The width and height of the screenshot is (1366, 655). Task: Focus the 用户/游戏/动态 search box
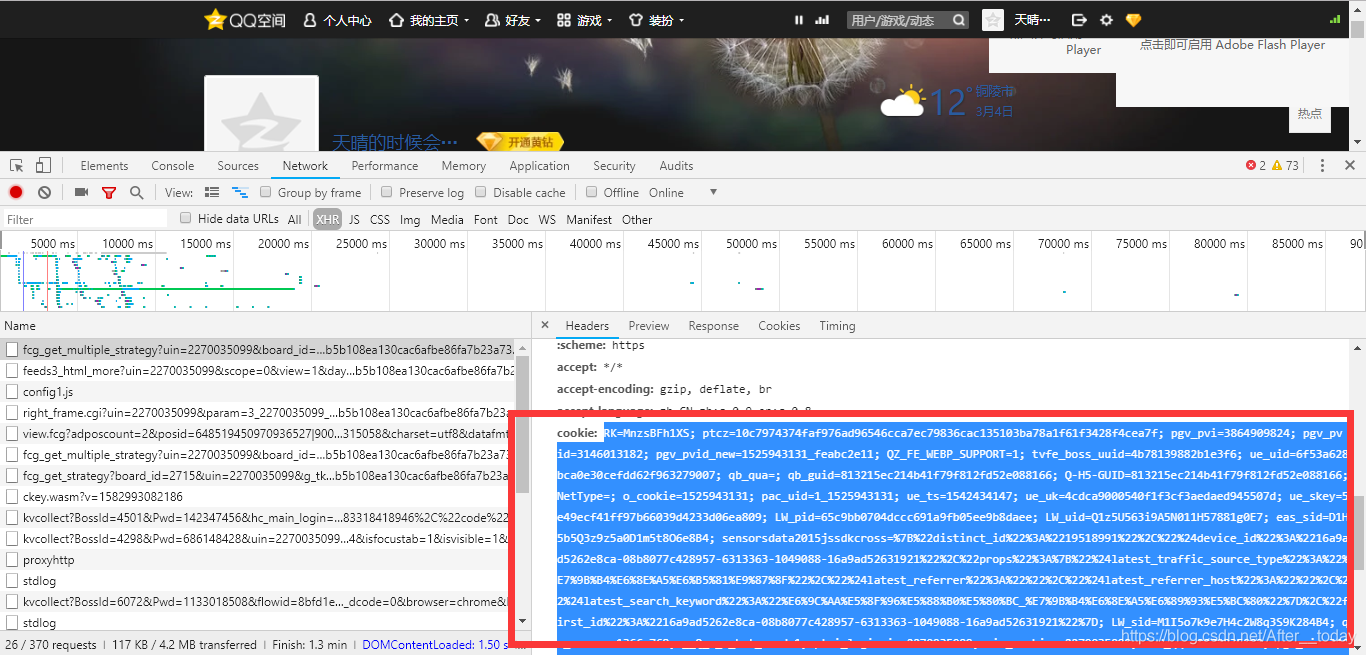coord(897,20)
